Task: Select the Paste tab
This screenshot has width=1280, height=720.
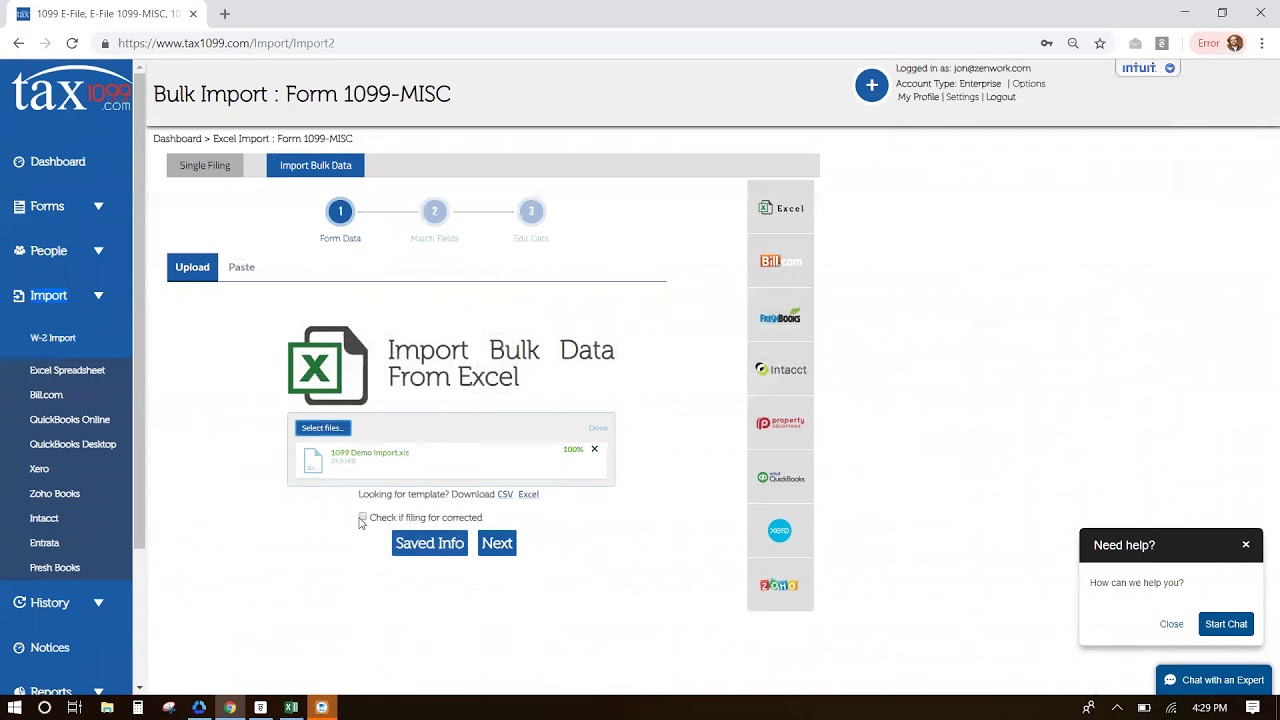Action: pos(241,267)
